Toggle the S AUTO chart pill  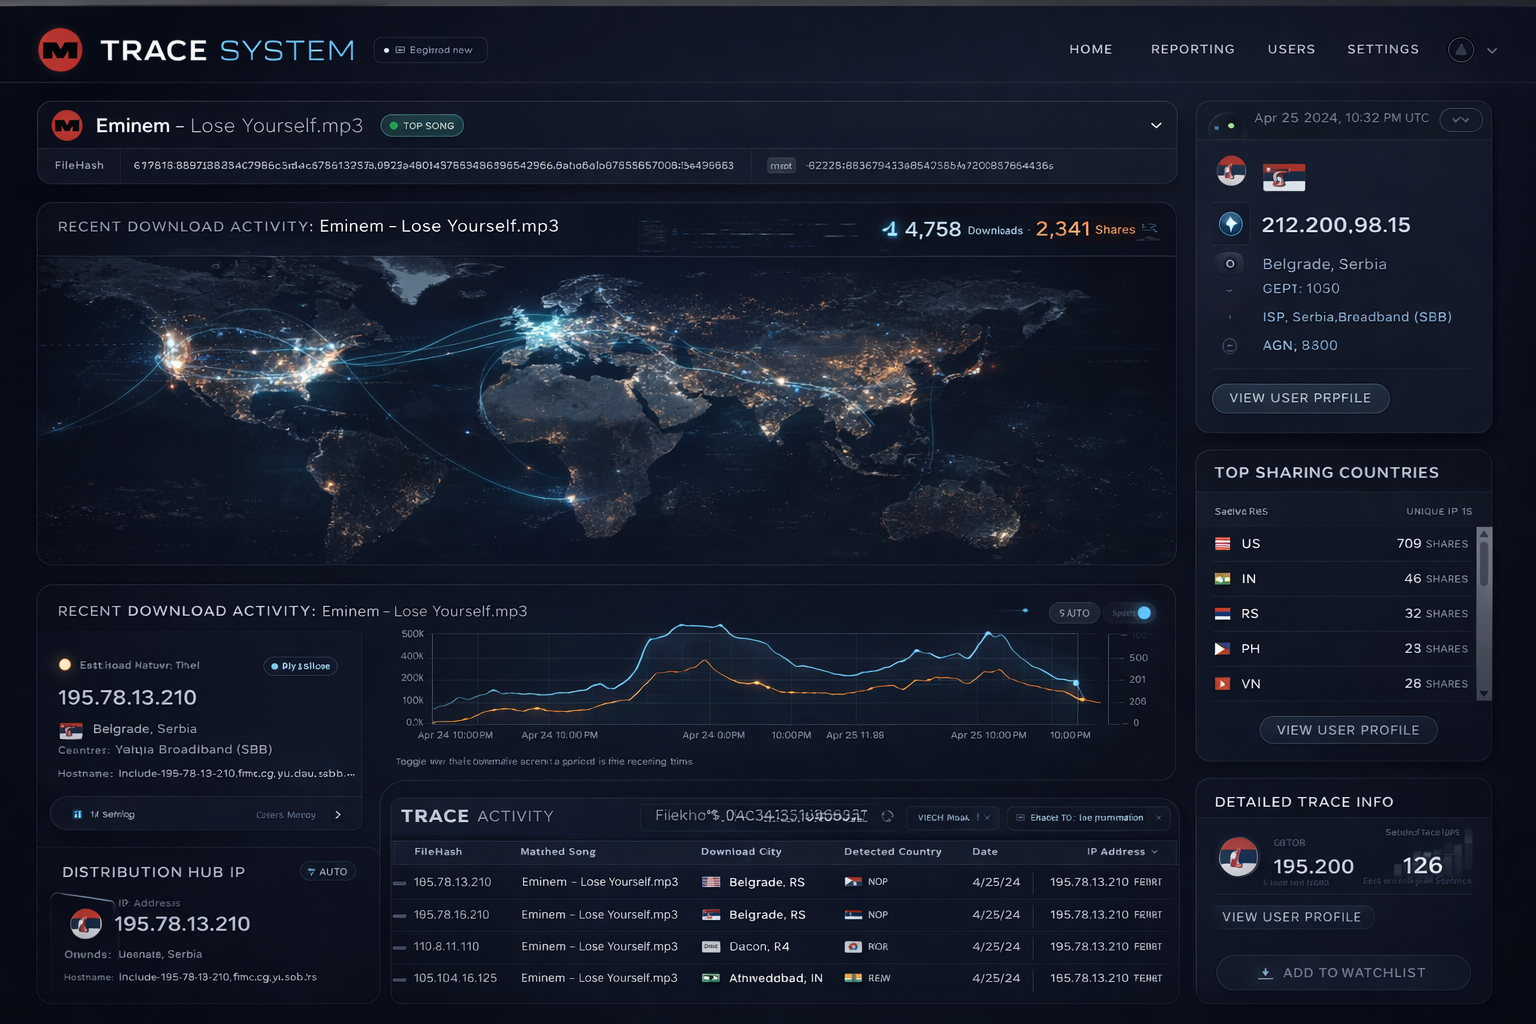[x=1074, y=613]
